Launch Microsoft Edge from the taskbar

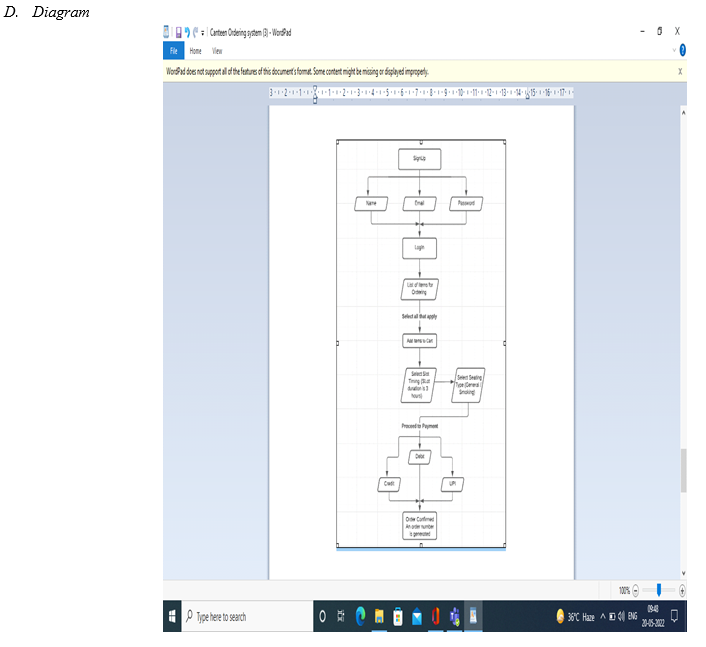pyautogui.click(x=360, y=616)
